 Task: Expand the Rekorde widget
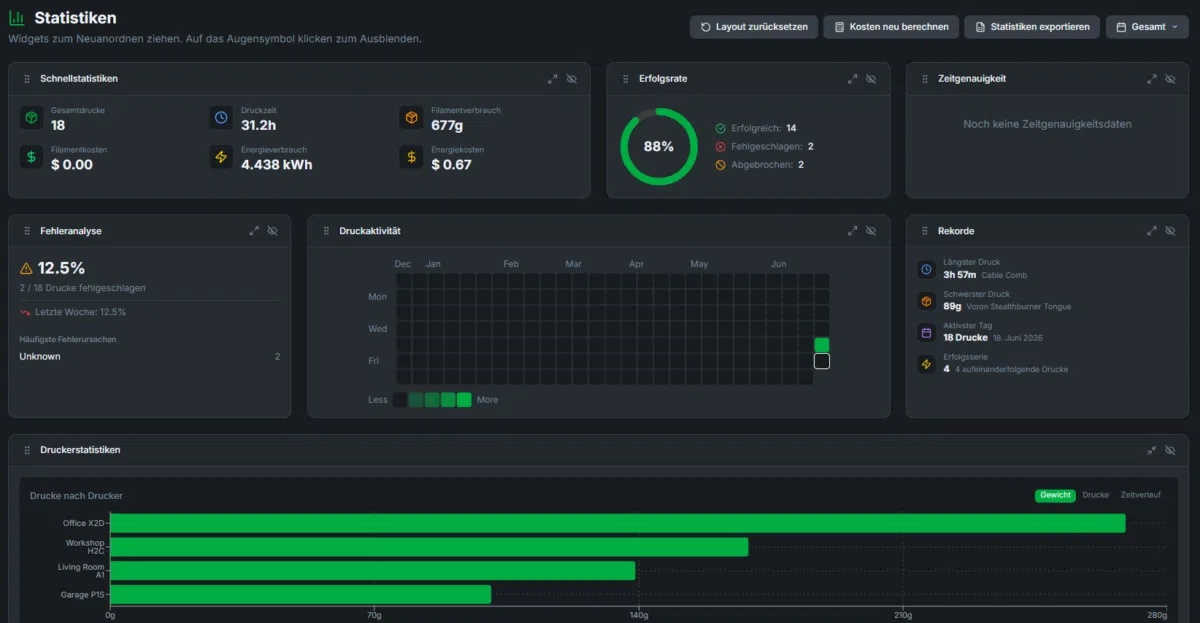click(x=1152, y=231)
